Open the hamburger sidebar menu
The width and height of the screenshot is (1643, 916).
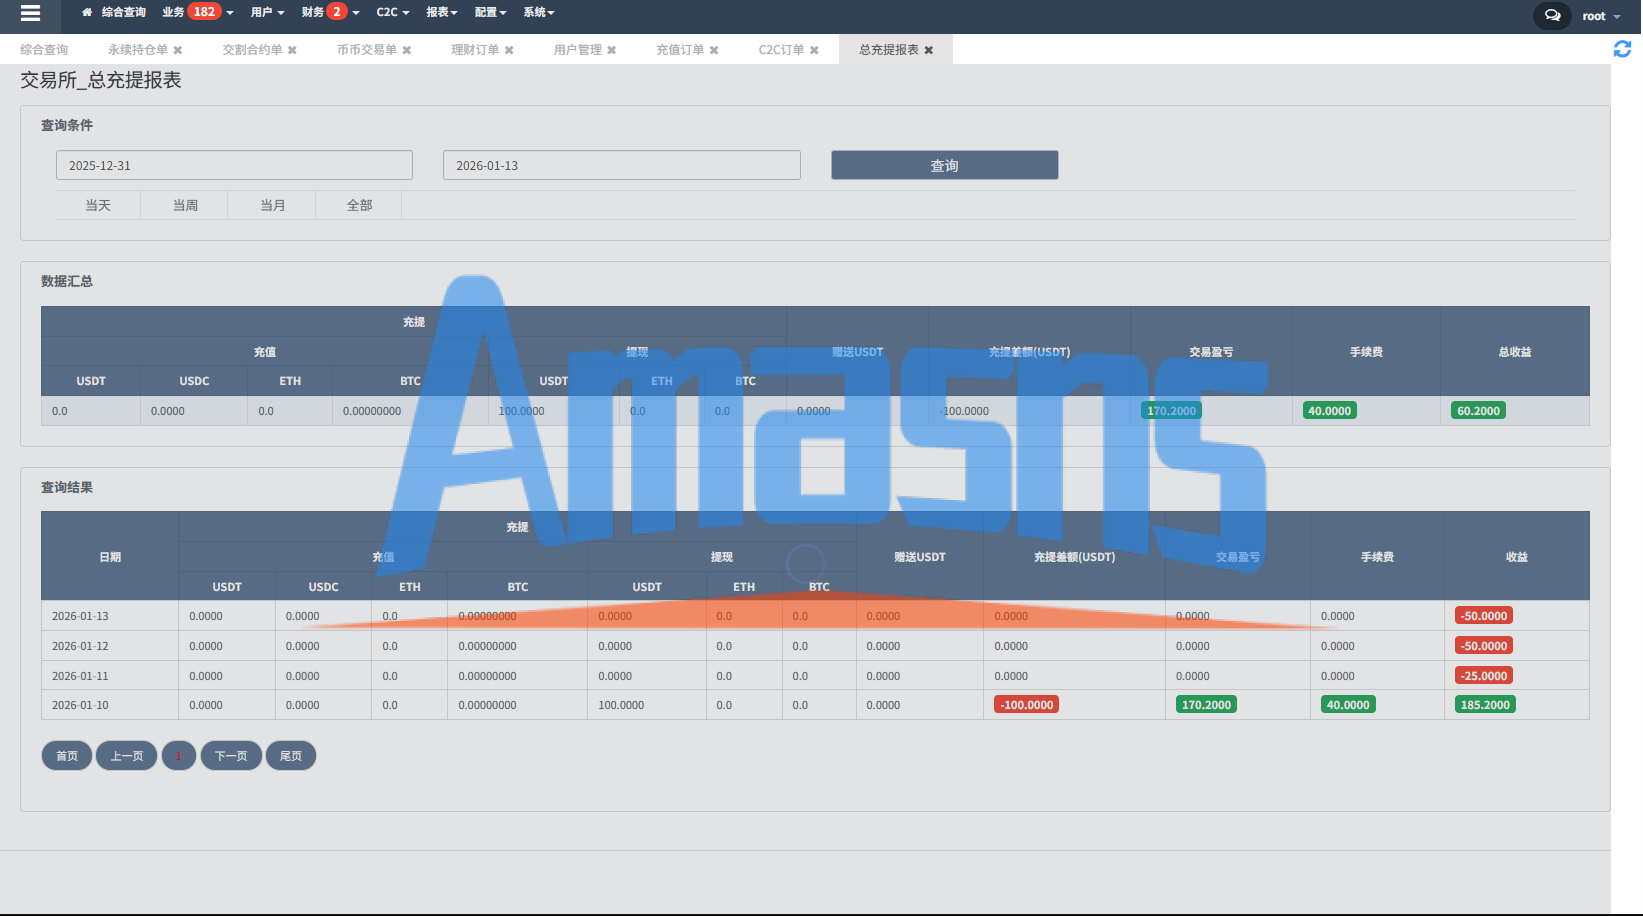tap(30, 13)
